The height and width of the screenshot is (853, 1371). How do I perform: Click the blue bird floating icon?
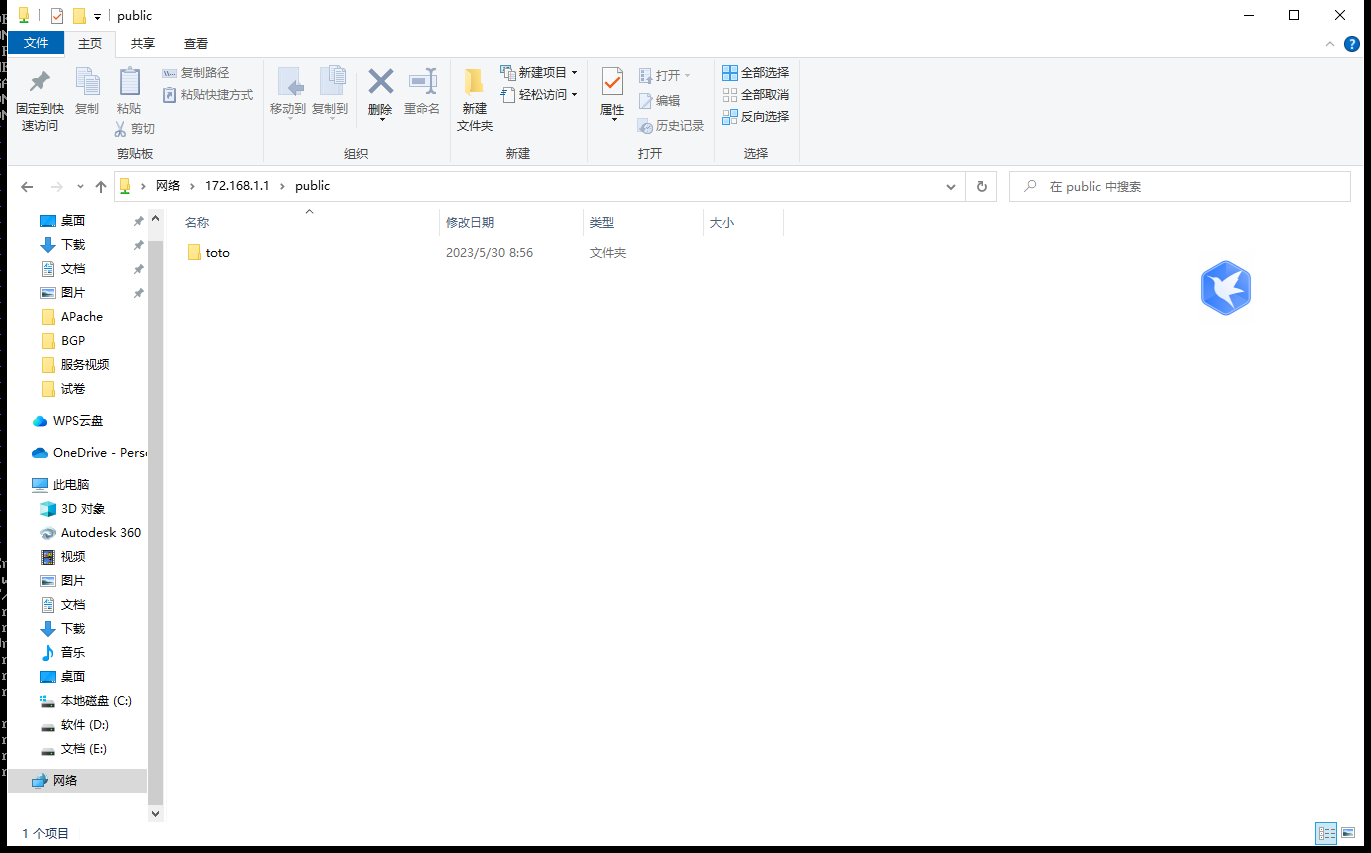point(1226,288)
